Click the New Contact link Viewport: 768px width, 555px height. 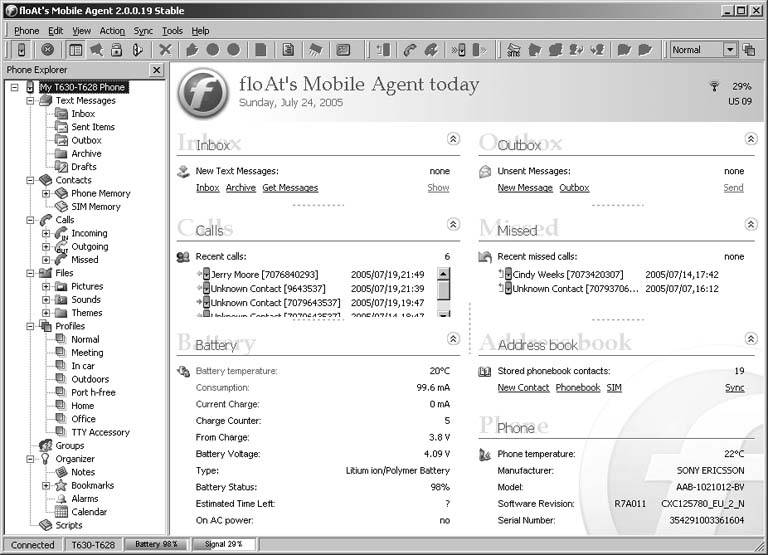click(523, 388)
